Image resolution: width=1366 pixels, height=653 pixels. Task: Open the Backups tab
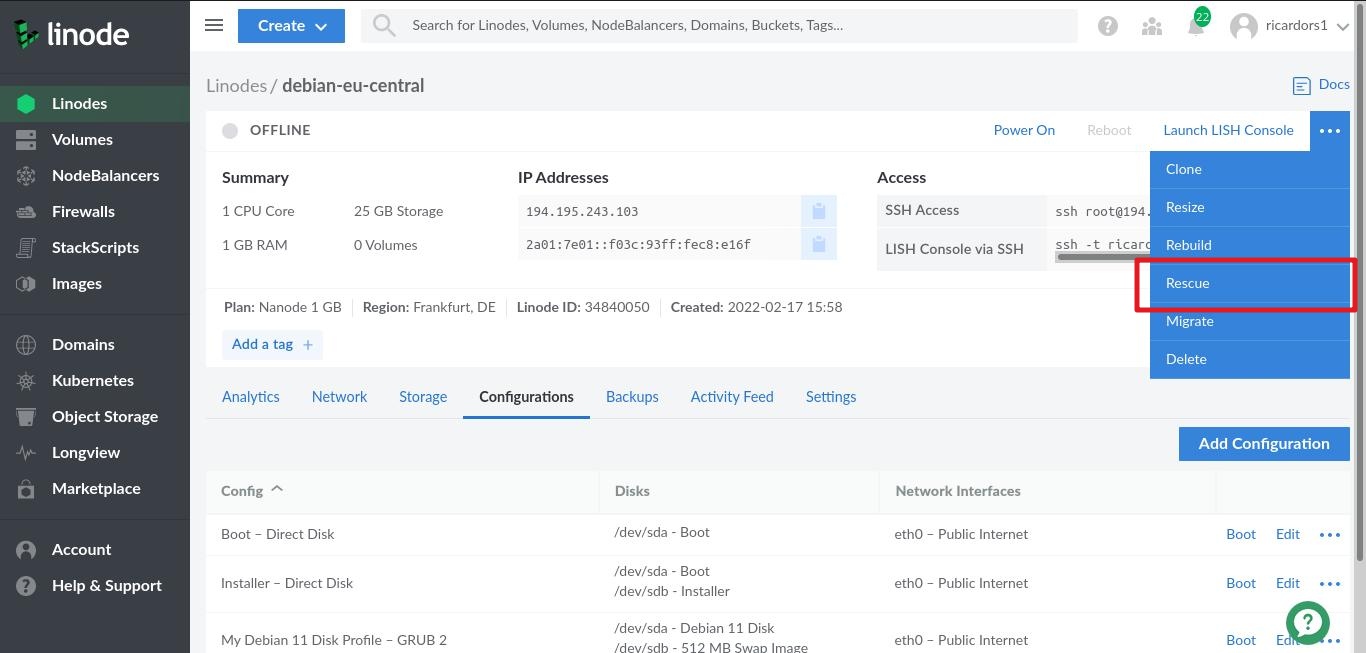(632, 397)
